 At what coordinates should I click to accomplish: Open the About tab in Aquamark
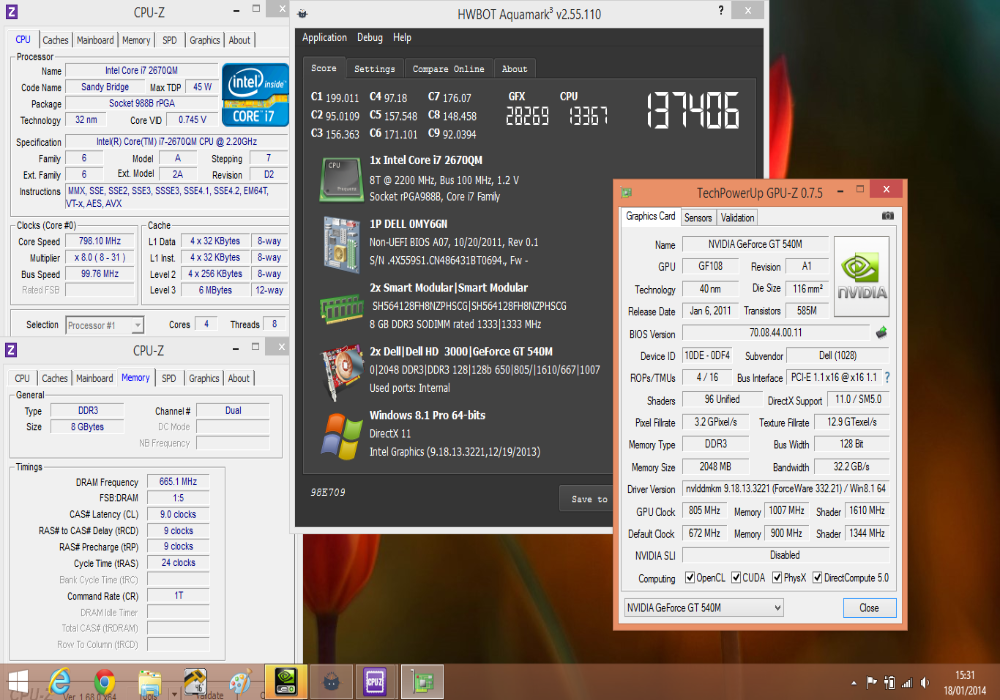tap(515, 69)
